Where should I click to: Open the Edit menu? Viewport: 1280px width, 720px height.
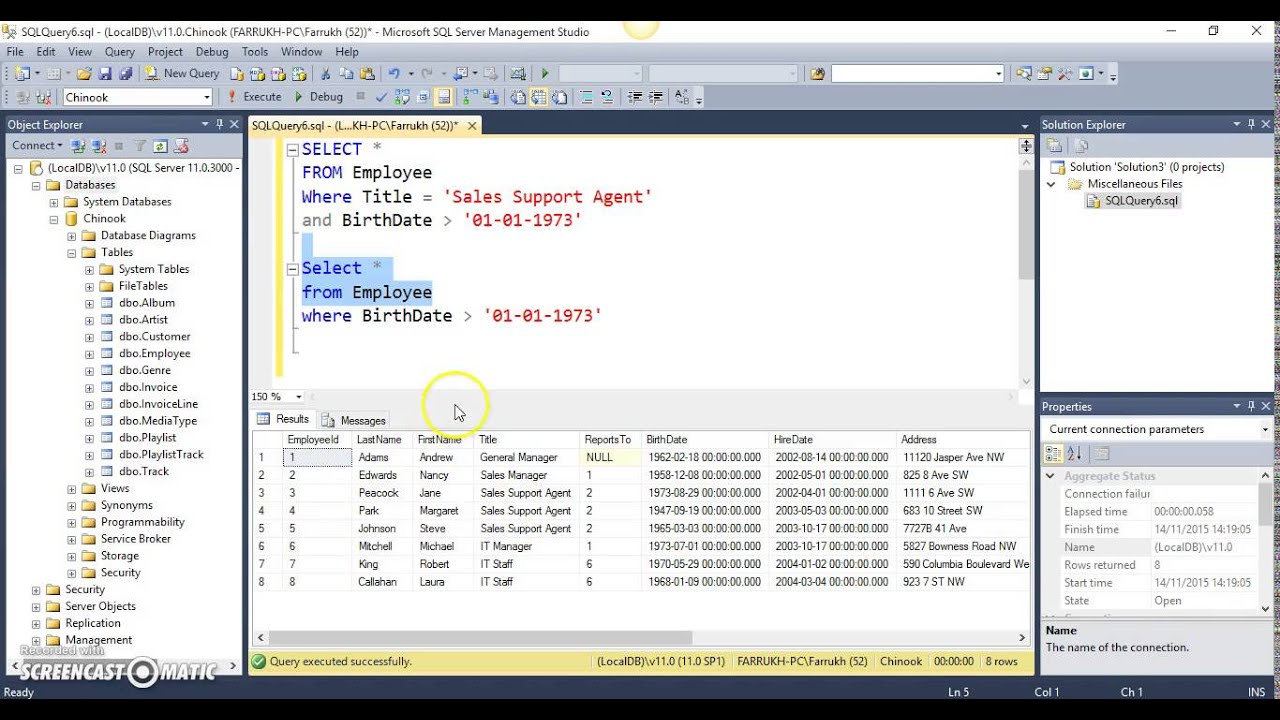pyautogui.click(x=46, y=52)
